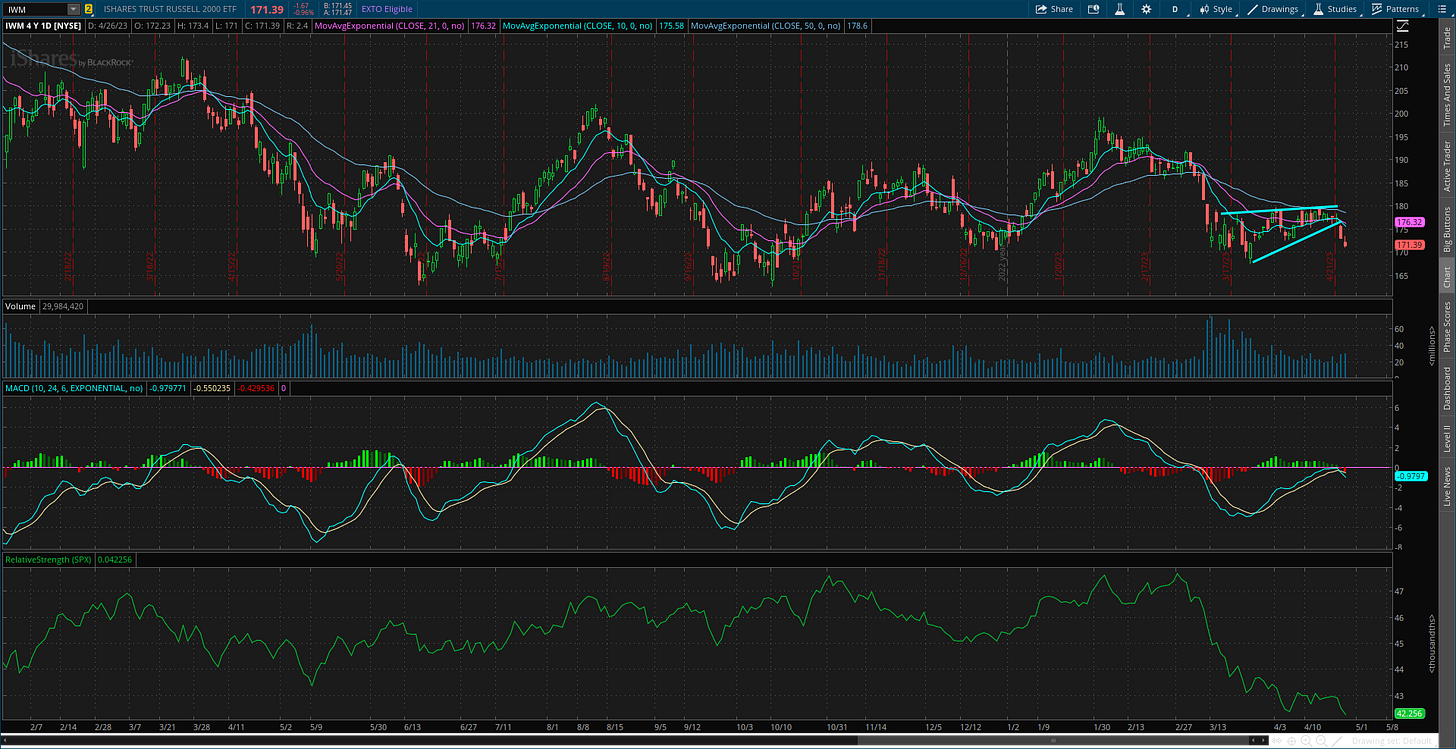Viewport: 1456px width, 749px height.
Task: Open the Drawings menu
Action: click(1274, 9)
